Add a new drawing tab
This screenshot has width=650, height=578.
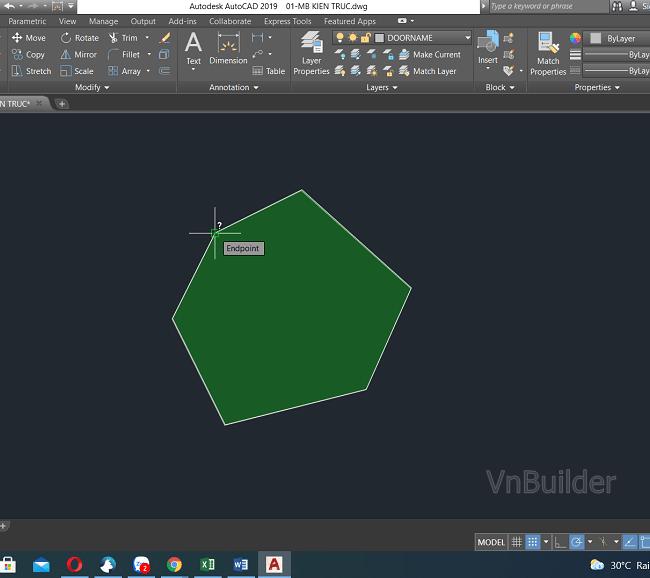pos(62,104)
